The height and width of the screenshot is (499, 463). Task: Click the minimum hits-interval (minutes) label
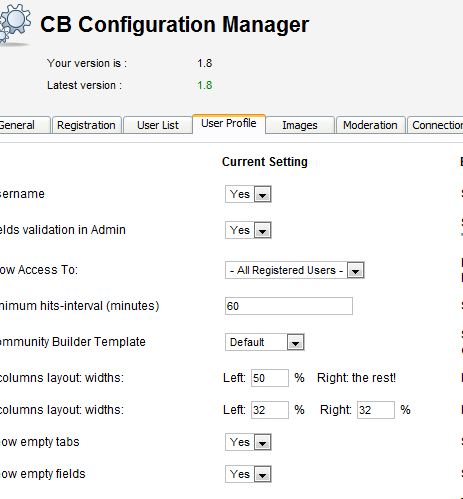79,306
